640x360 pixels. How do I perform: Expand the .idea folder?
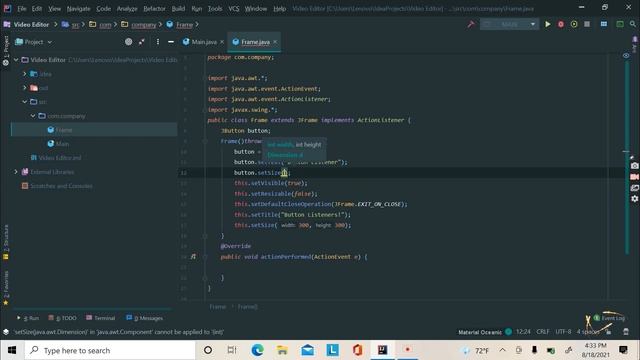[24, 74]
